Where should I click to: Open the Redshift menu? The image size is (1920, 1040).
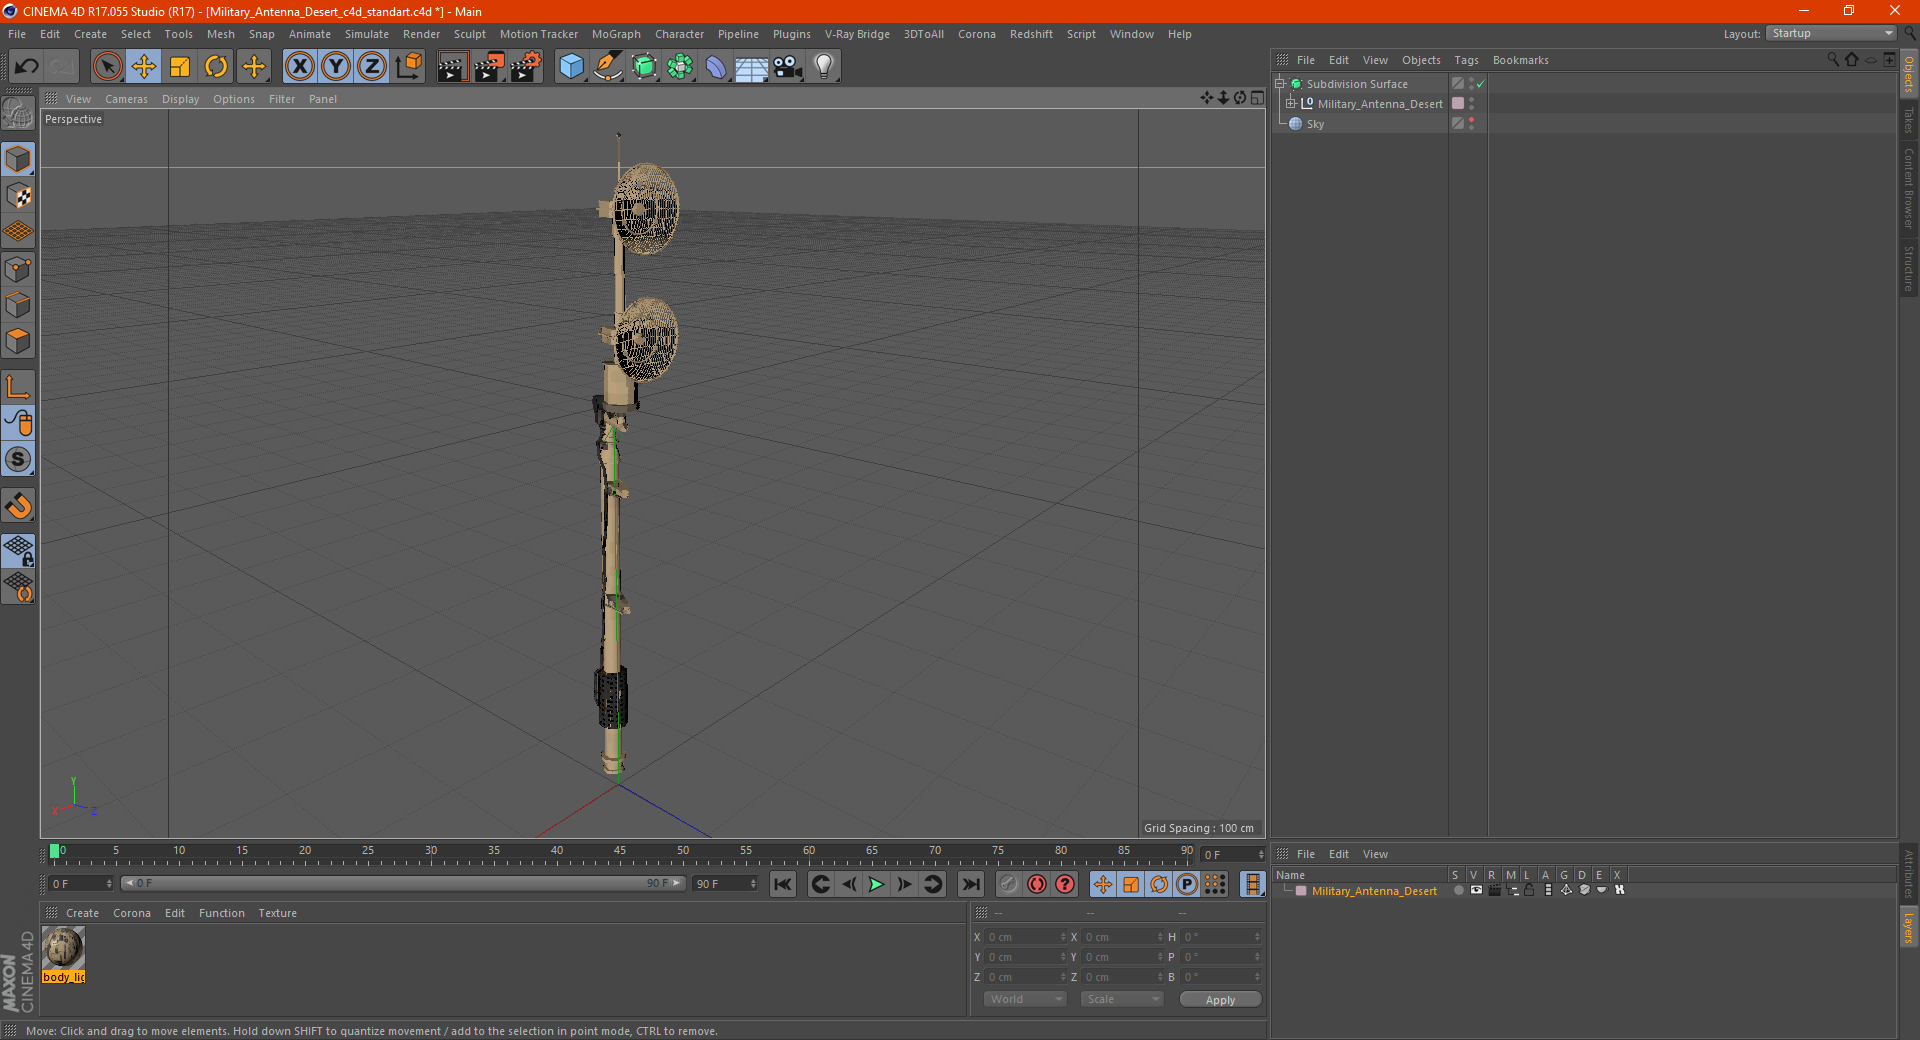click(x=1031, y=34)
